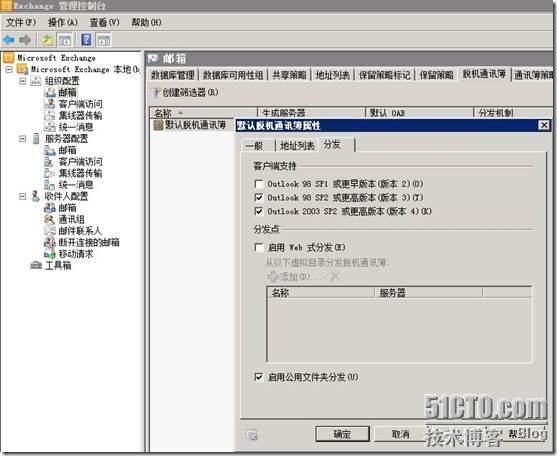Click the 邮箱 icon under 组织配置

pos(50,92)
